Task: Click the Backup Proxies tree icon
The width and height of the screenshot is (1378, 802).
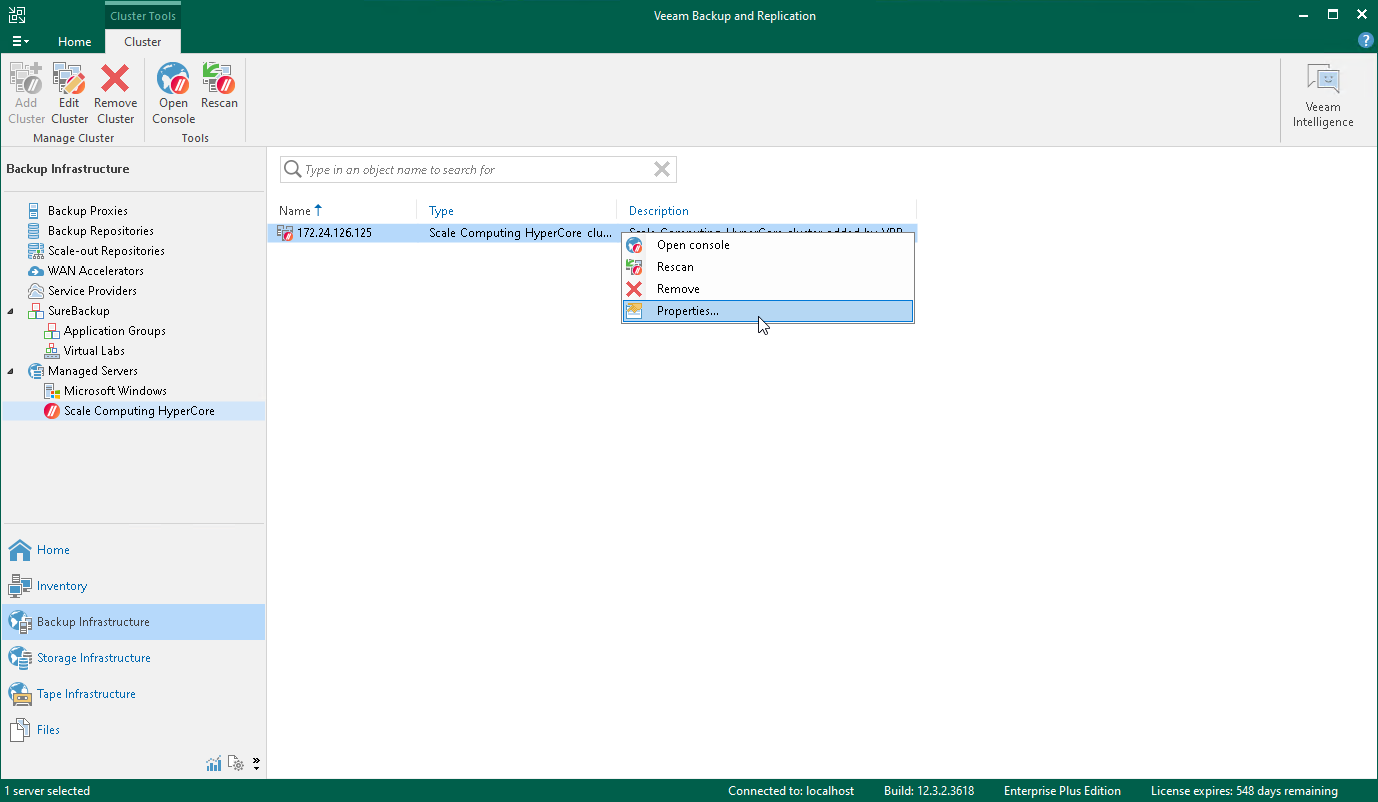Action: click(34, 211)
